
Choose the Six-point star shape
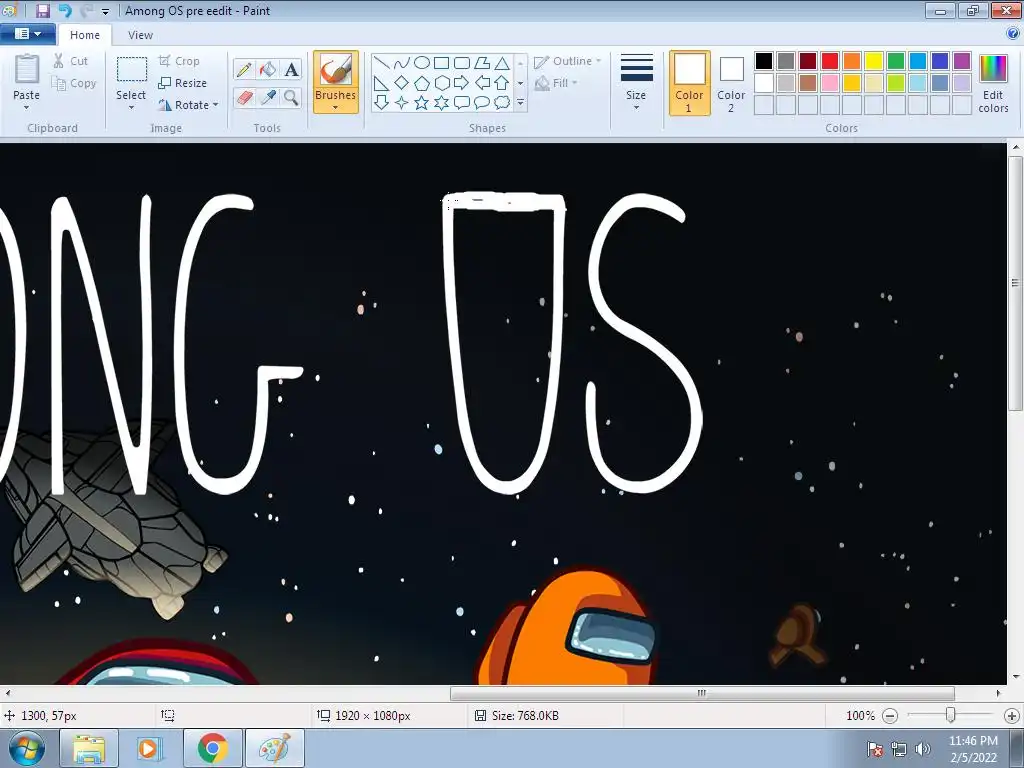coord(441,103)
